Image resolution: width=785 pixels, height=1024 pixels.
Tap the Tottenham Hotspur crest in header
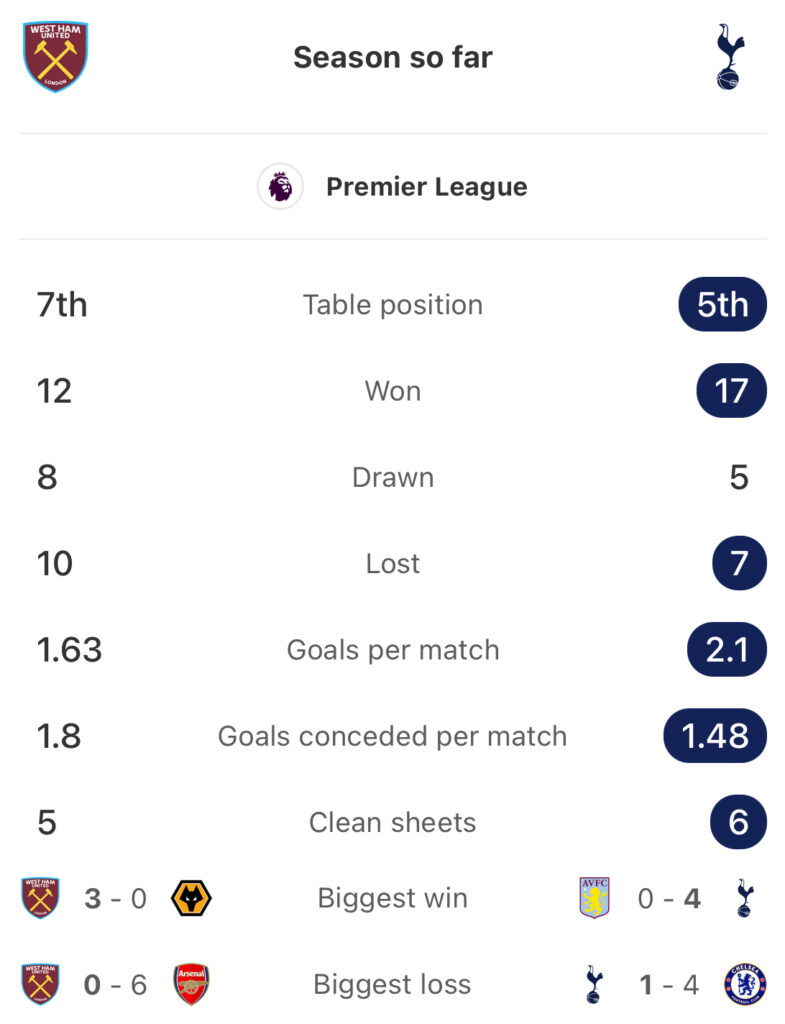click(x=729, y=57)
